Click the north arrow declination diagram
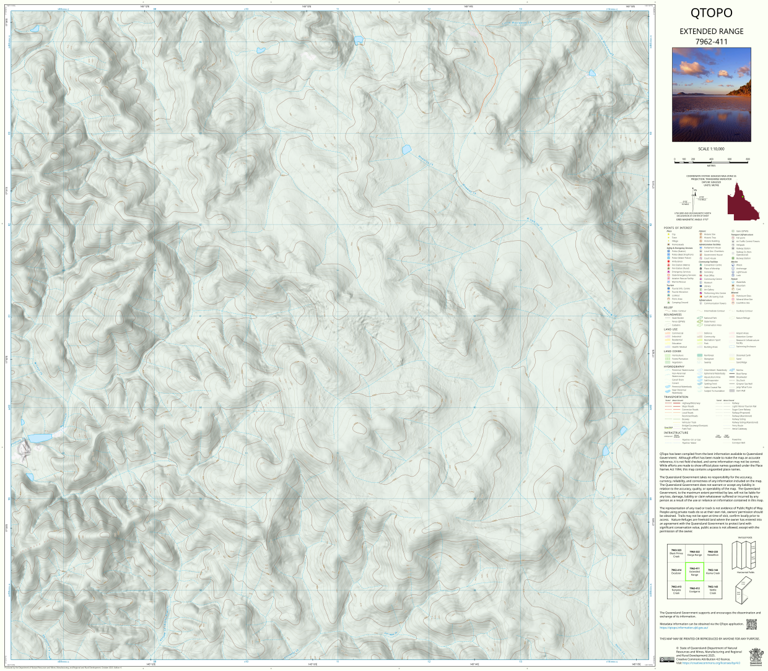 (694, 199)
